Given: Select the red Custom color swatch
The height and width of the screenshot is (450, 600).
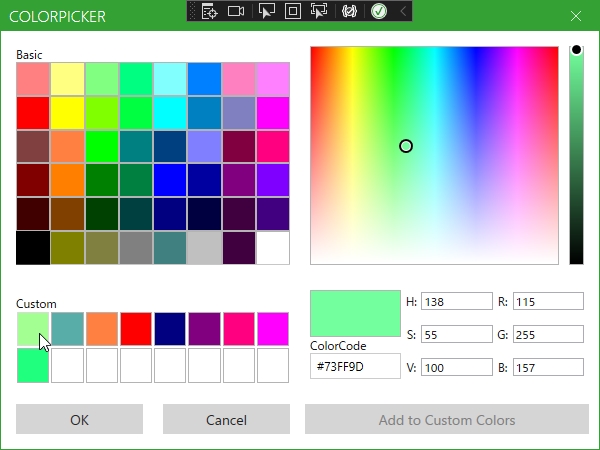Looking at the screenshot, I should click(x=136, y=329).
